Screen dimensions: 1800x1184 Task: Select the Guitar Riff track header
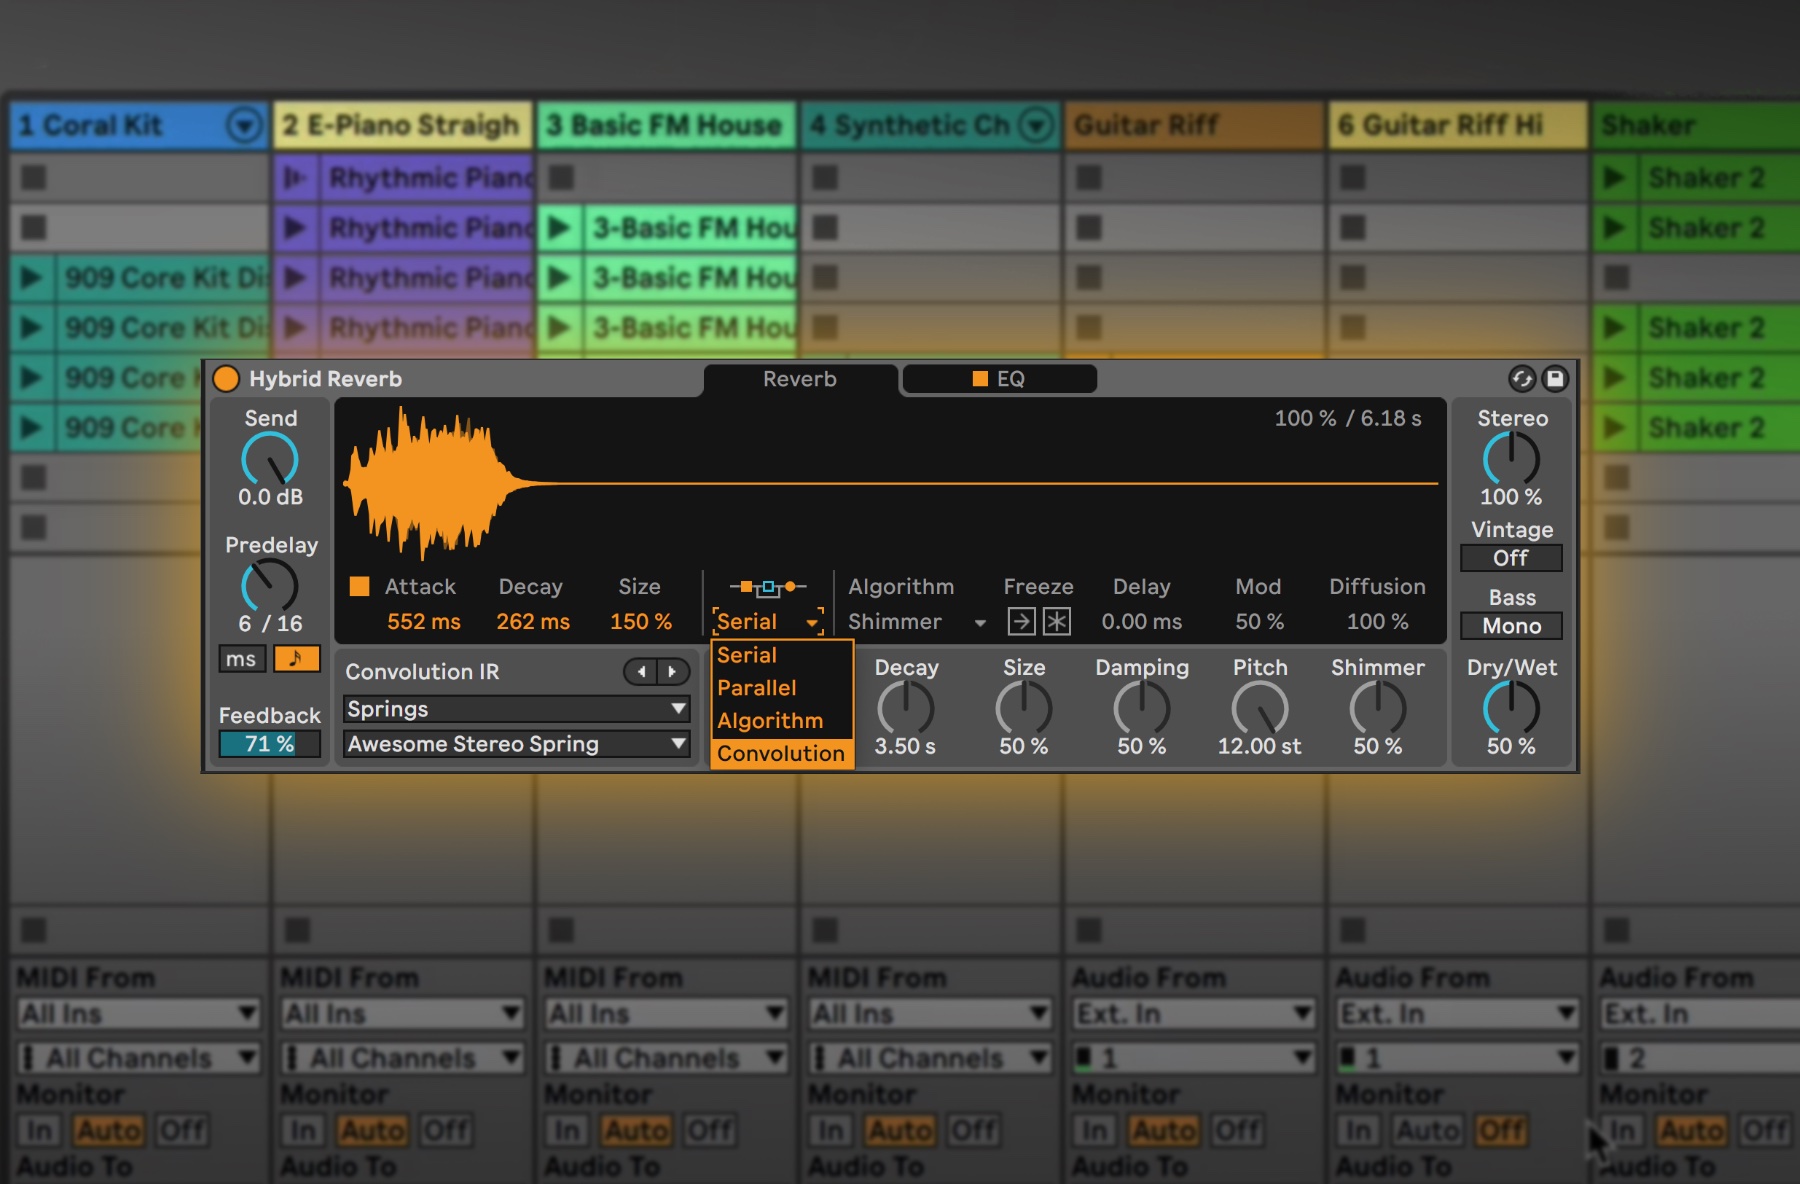click(1195, 125)
